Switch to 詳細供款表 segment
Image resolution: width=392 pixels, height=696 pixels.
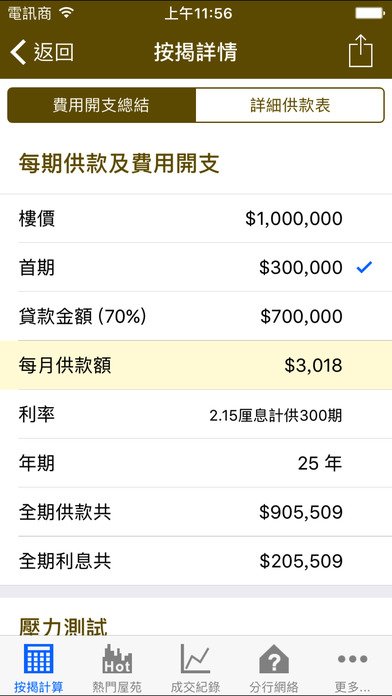(x=290, y=105)
